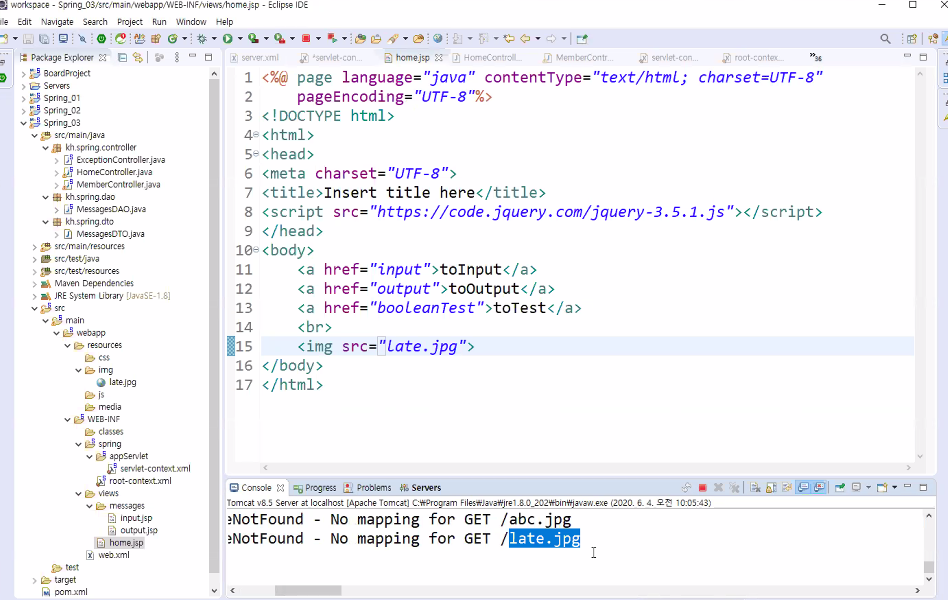The image size is (948, 600).
Task: Open the Project menu
Action: [x=130, y=22]
